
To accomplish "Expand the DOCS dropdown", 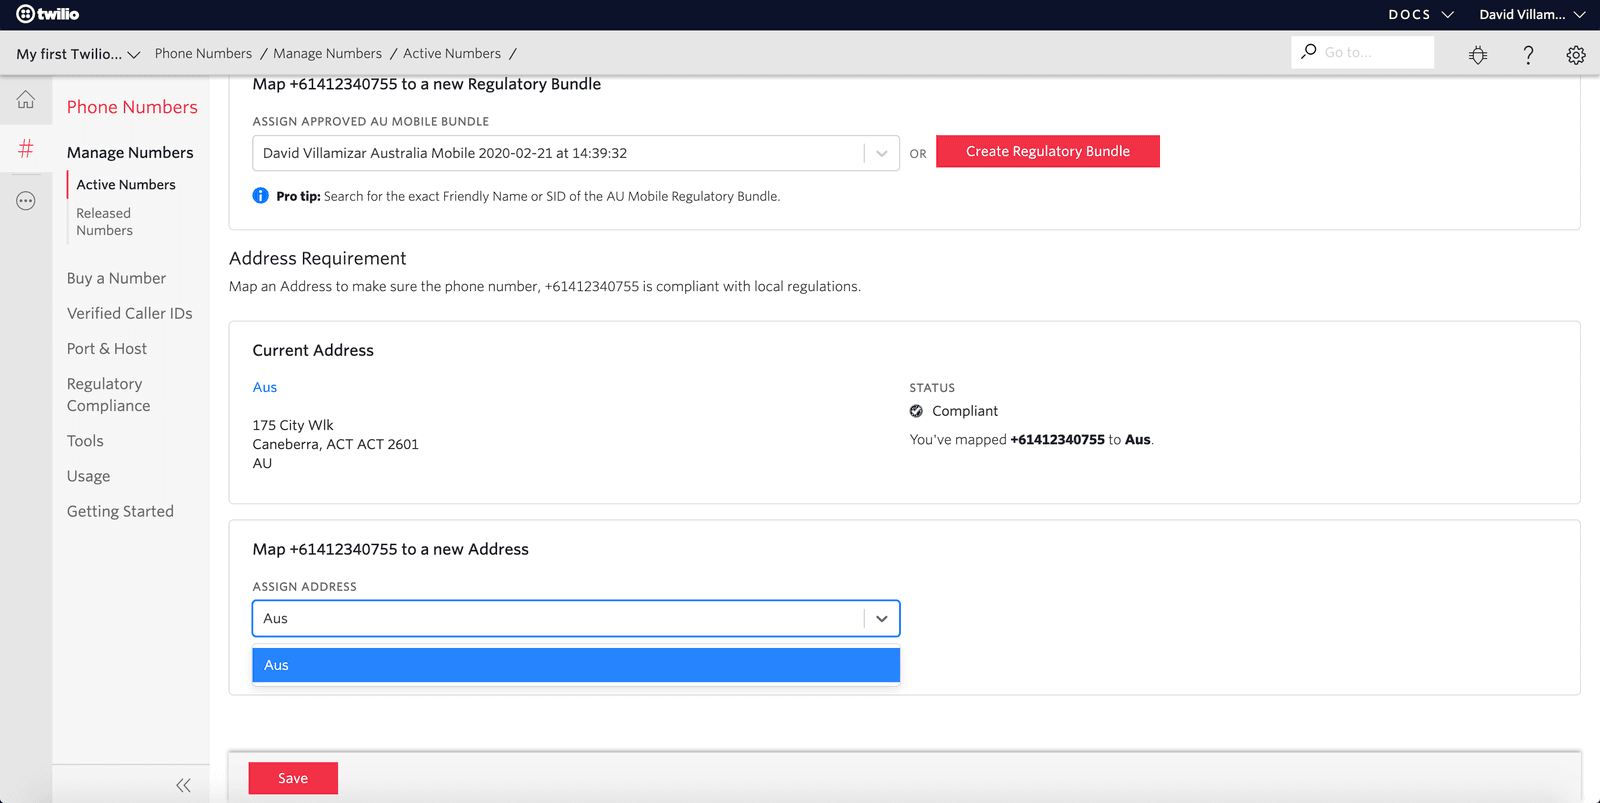I will (1420, 15).
